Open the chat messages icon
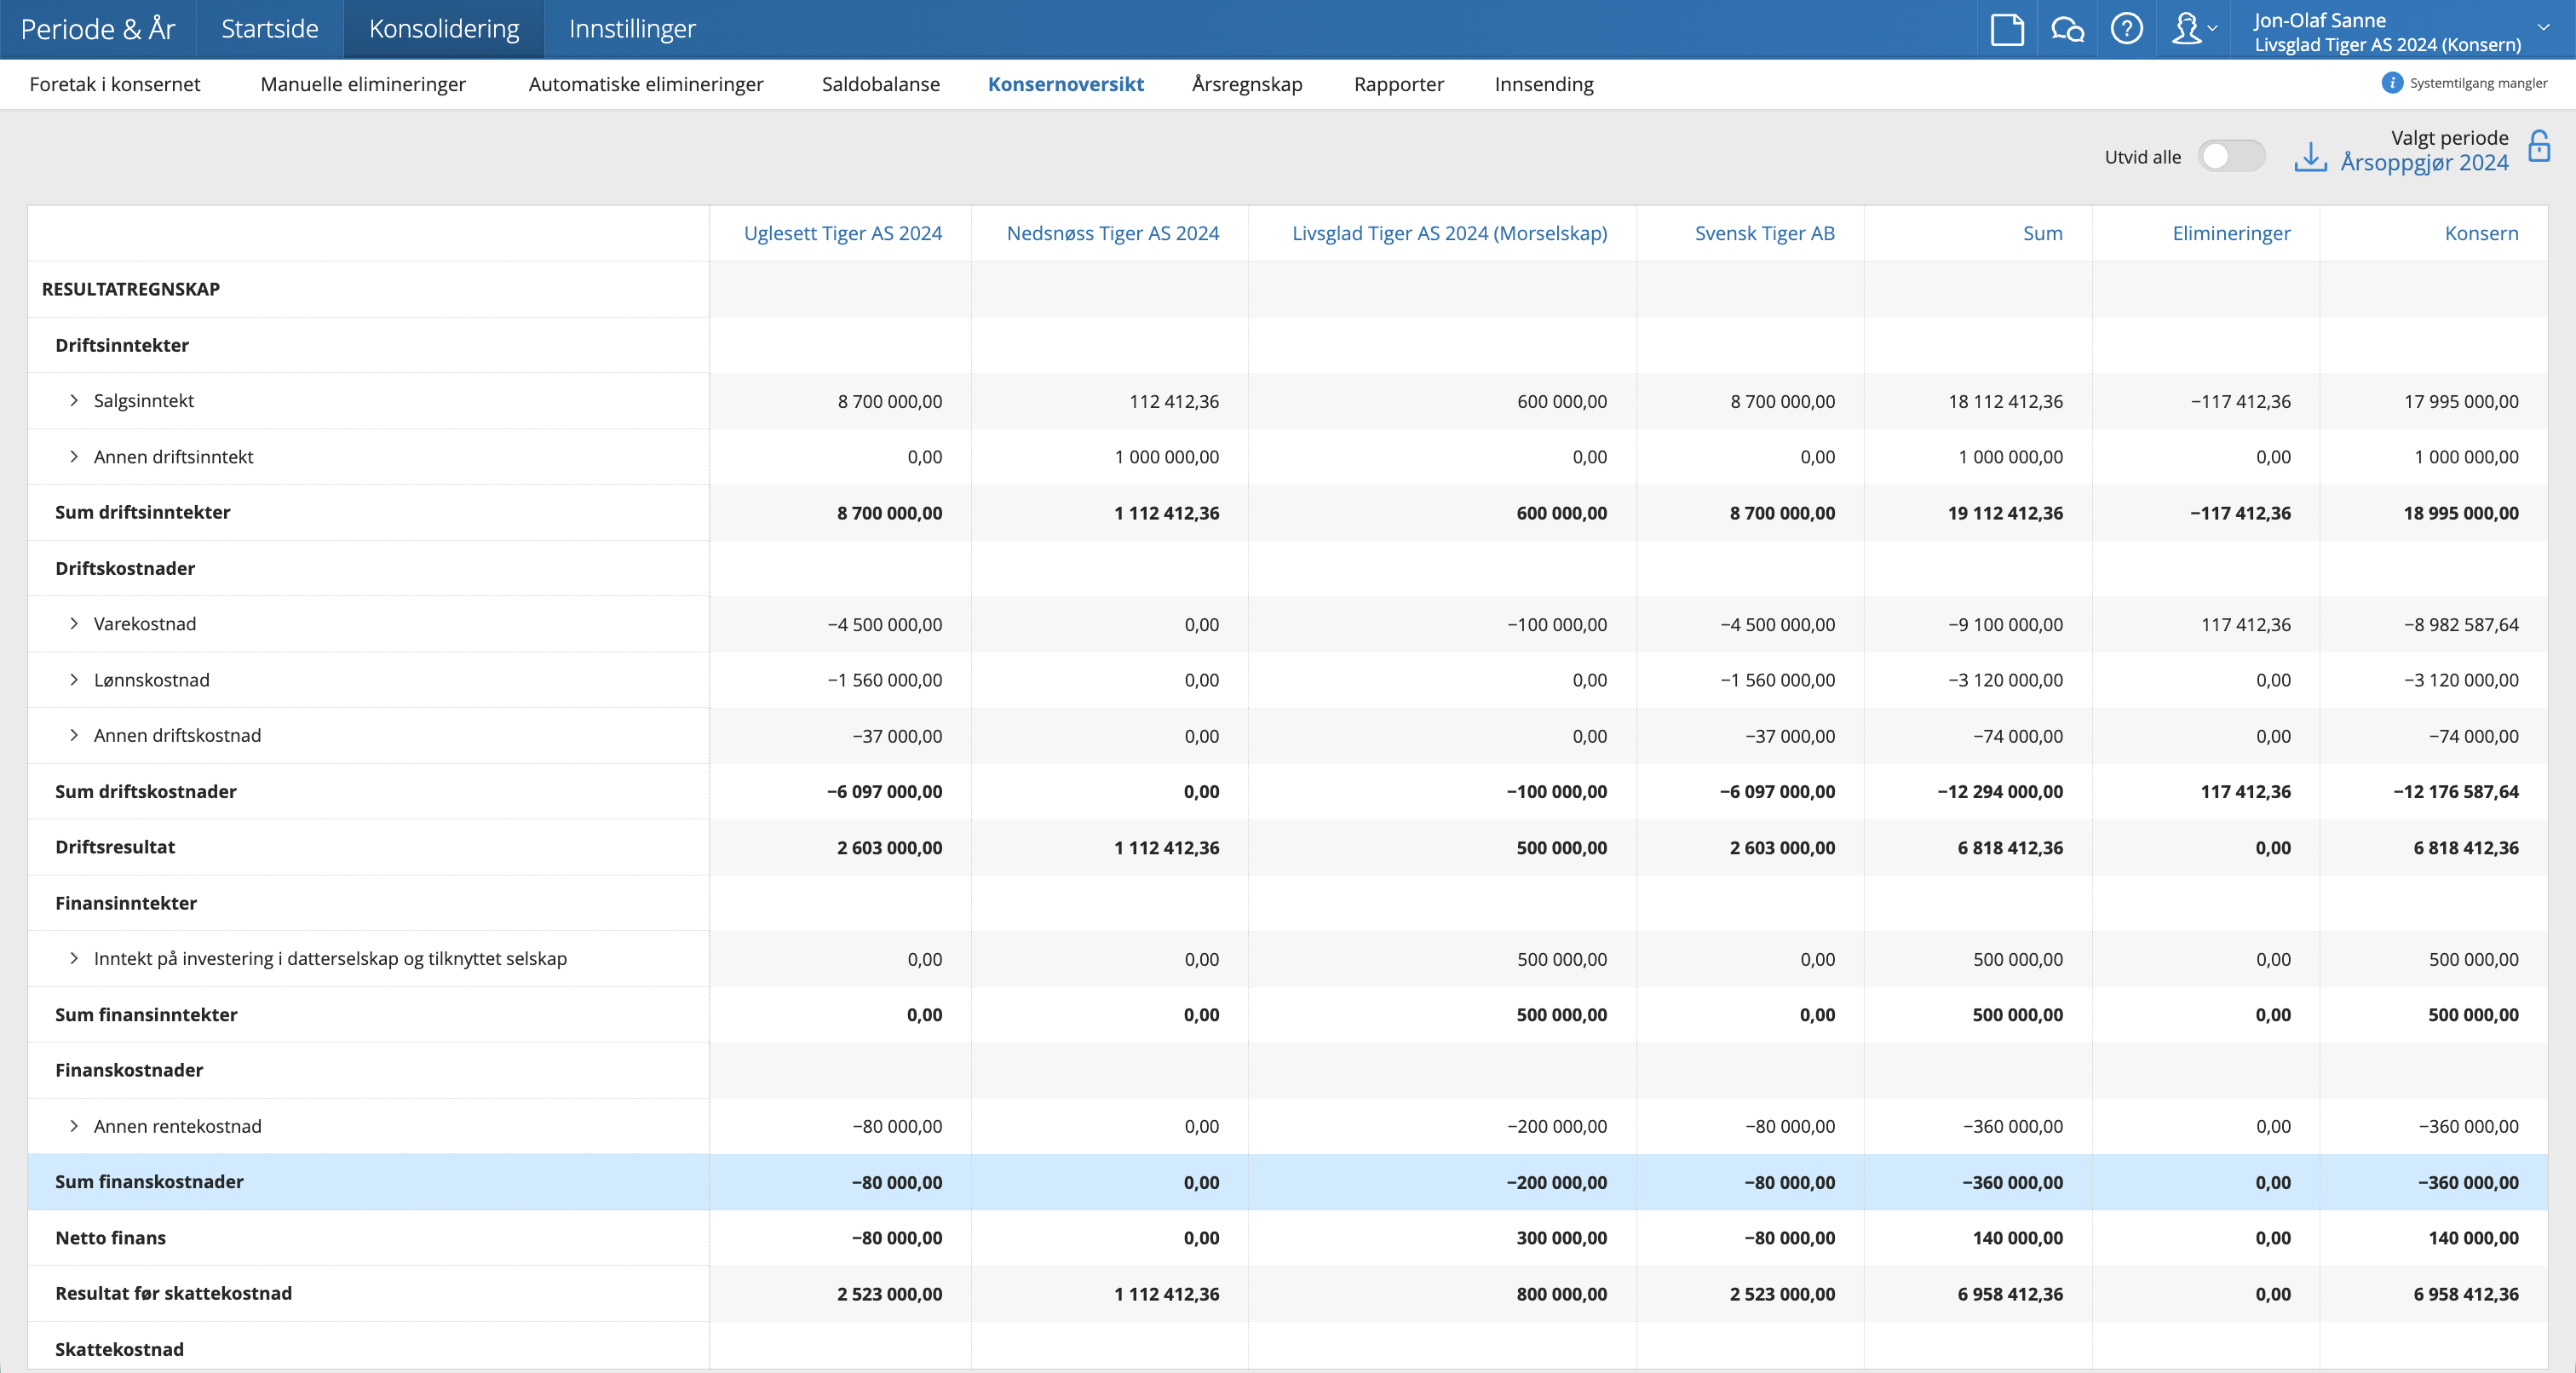The image size is (2576, 1373). click(2067, 29)
